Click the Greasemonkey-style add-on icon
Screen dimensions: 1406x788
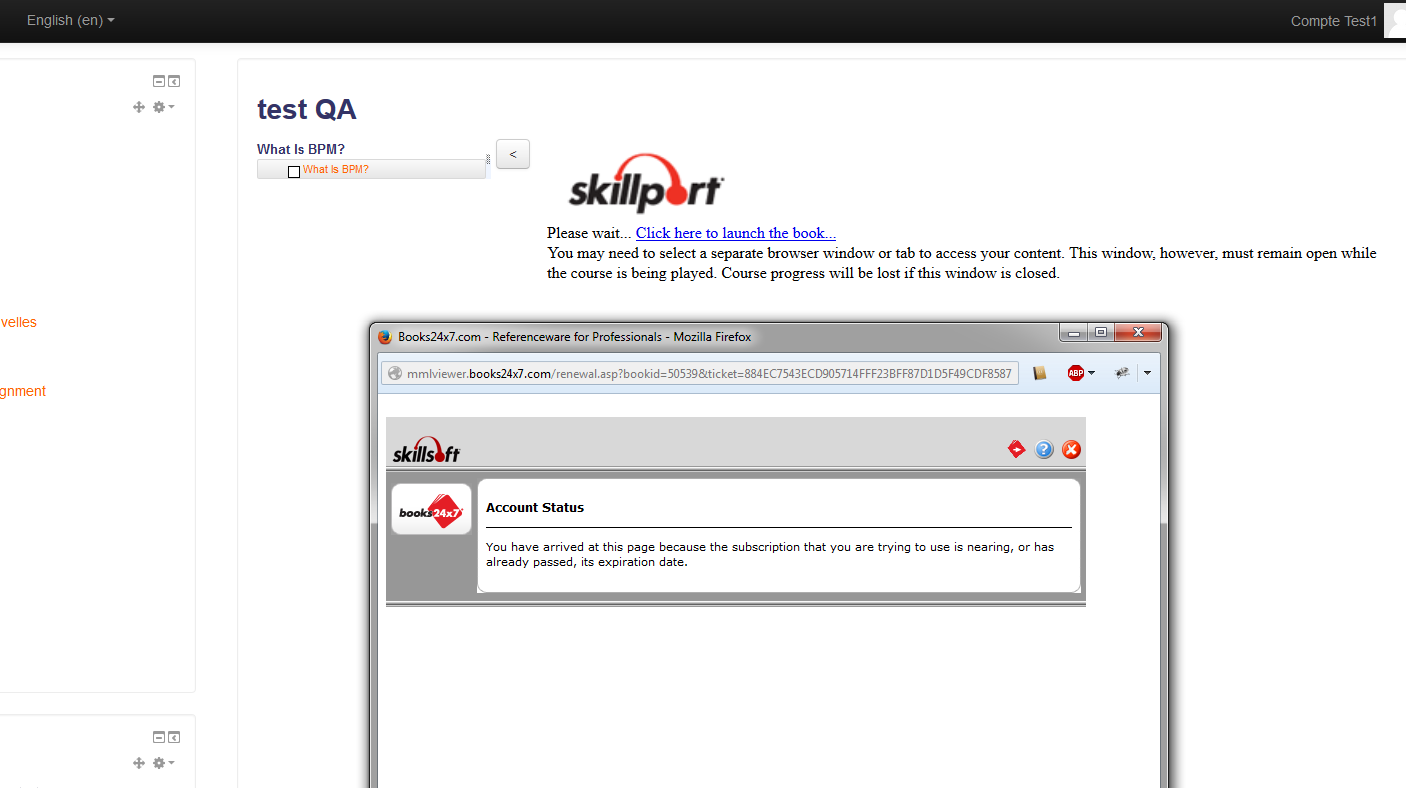pyautogui.click(x=1122, y=373)
